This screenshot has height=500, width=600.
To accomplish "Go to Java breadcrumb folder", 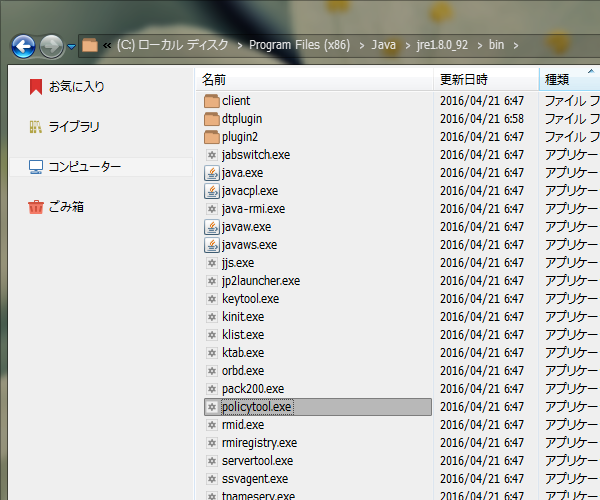I will tap(383, 45).
